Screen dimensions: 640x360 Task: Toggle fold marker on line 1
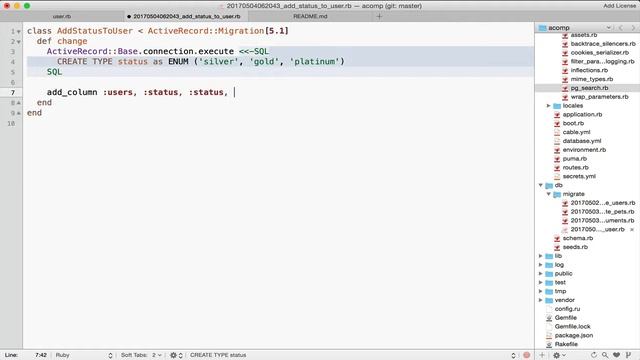19,31
